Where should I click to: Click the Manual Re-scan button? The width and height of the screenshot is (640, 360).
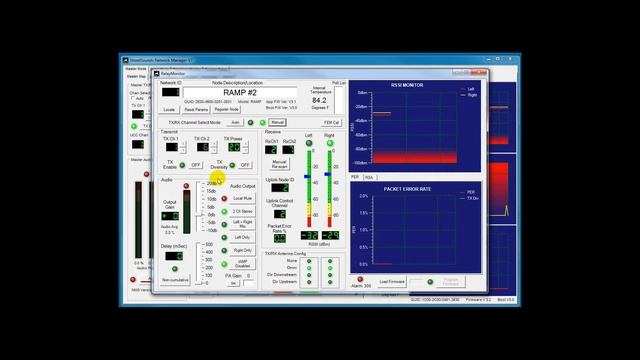click(x=279, y=164)
